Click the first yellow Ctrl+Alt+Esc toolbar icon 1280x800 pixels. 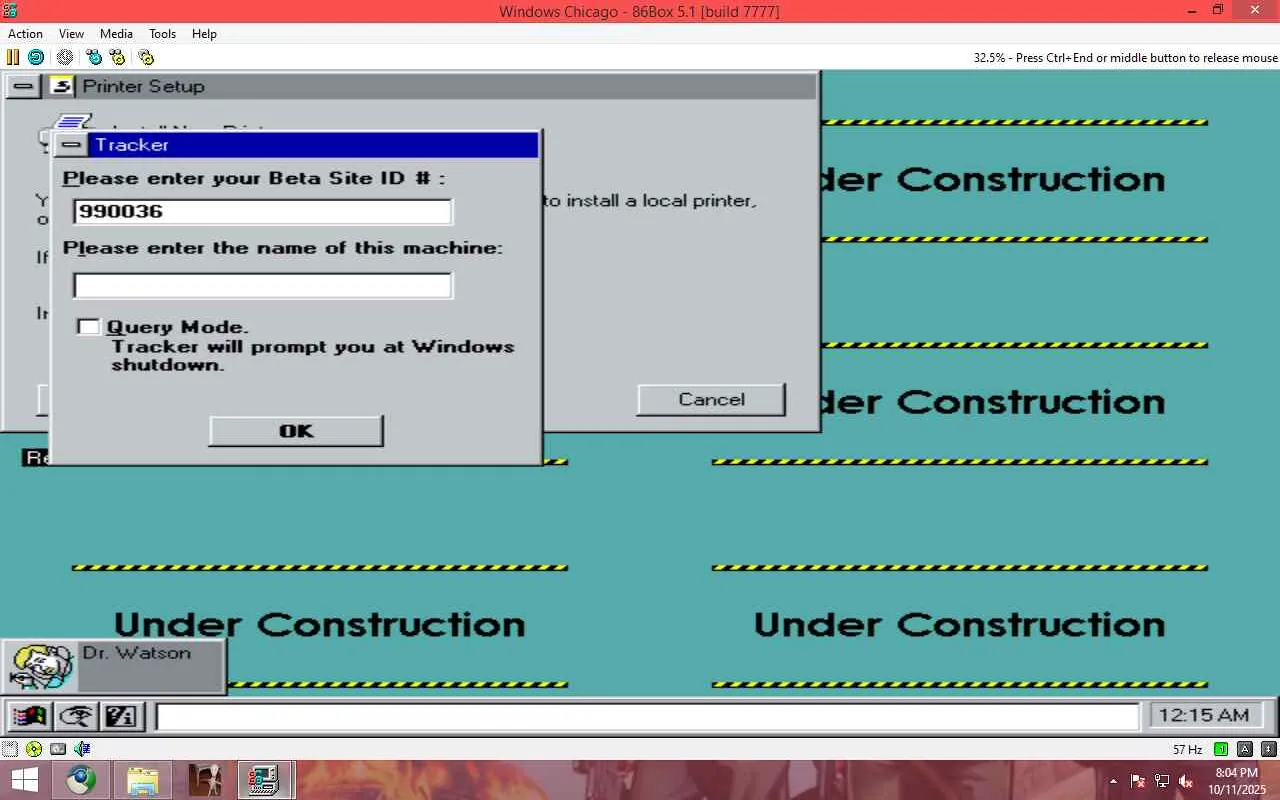(x=117, y=58)
